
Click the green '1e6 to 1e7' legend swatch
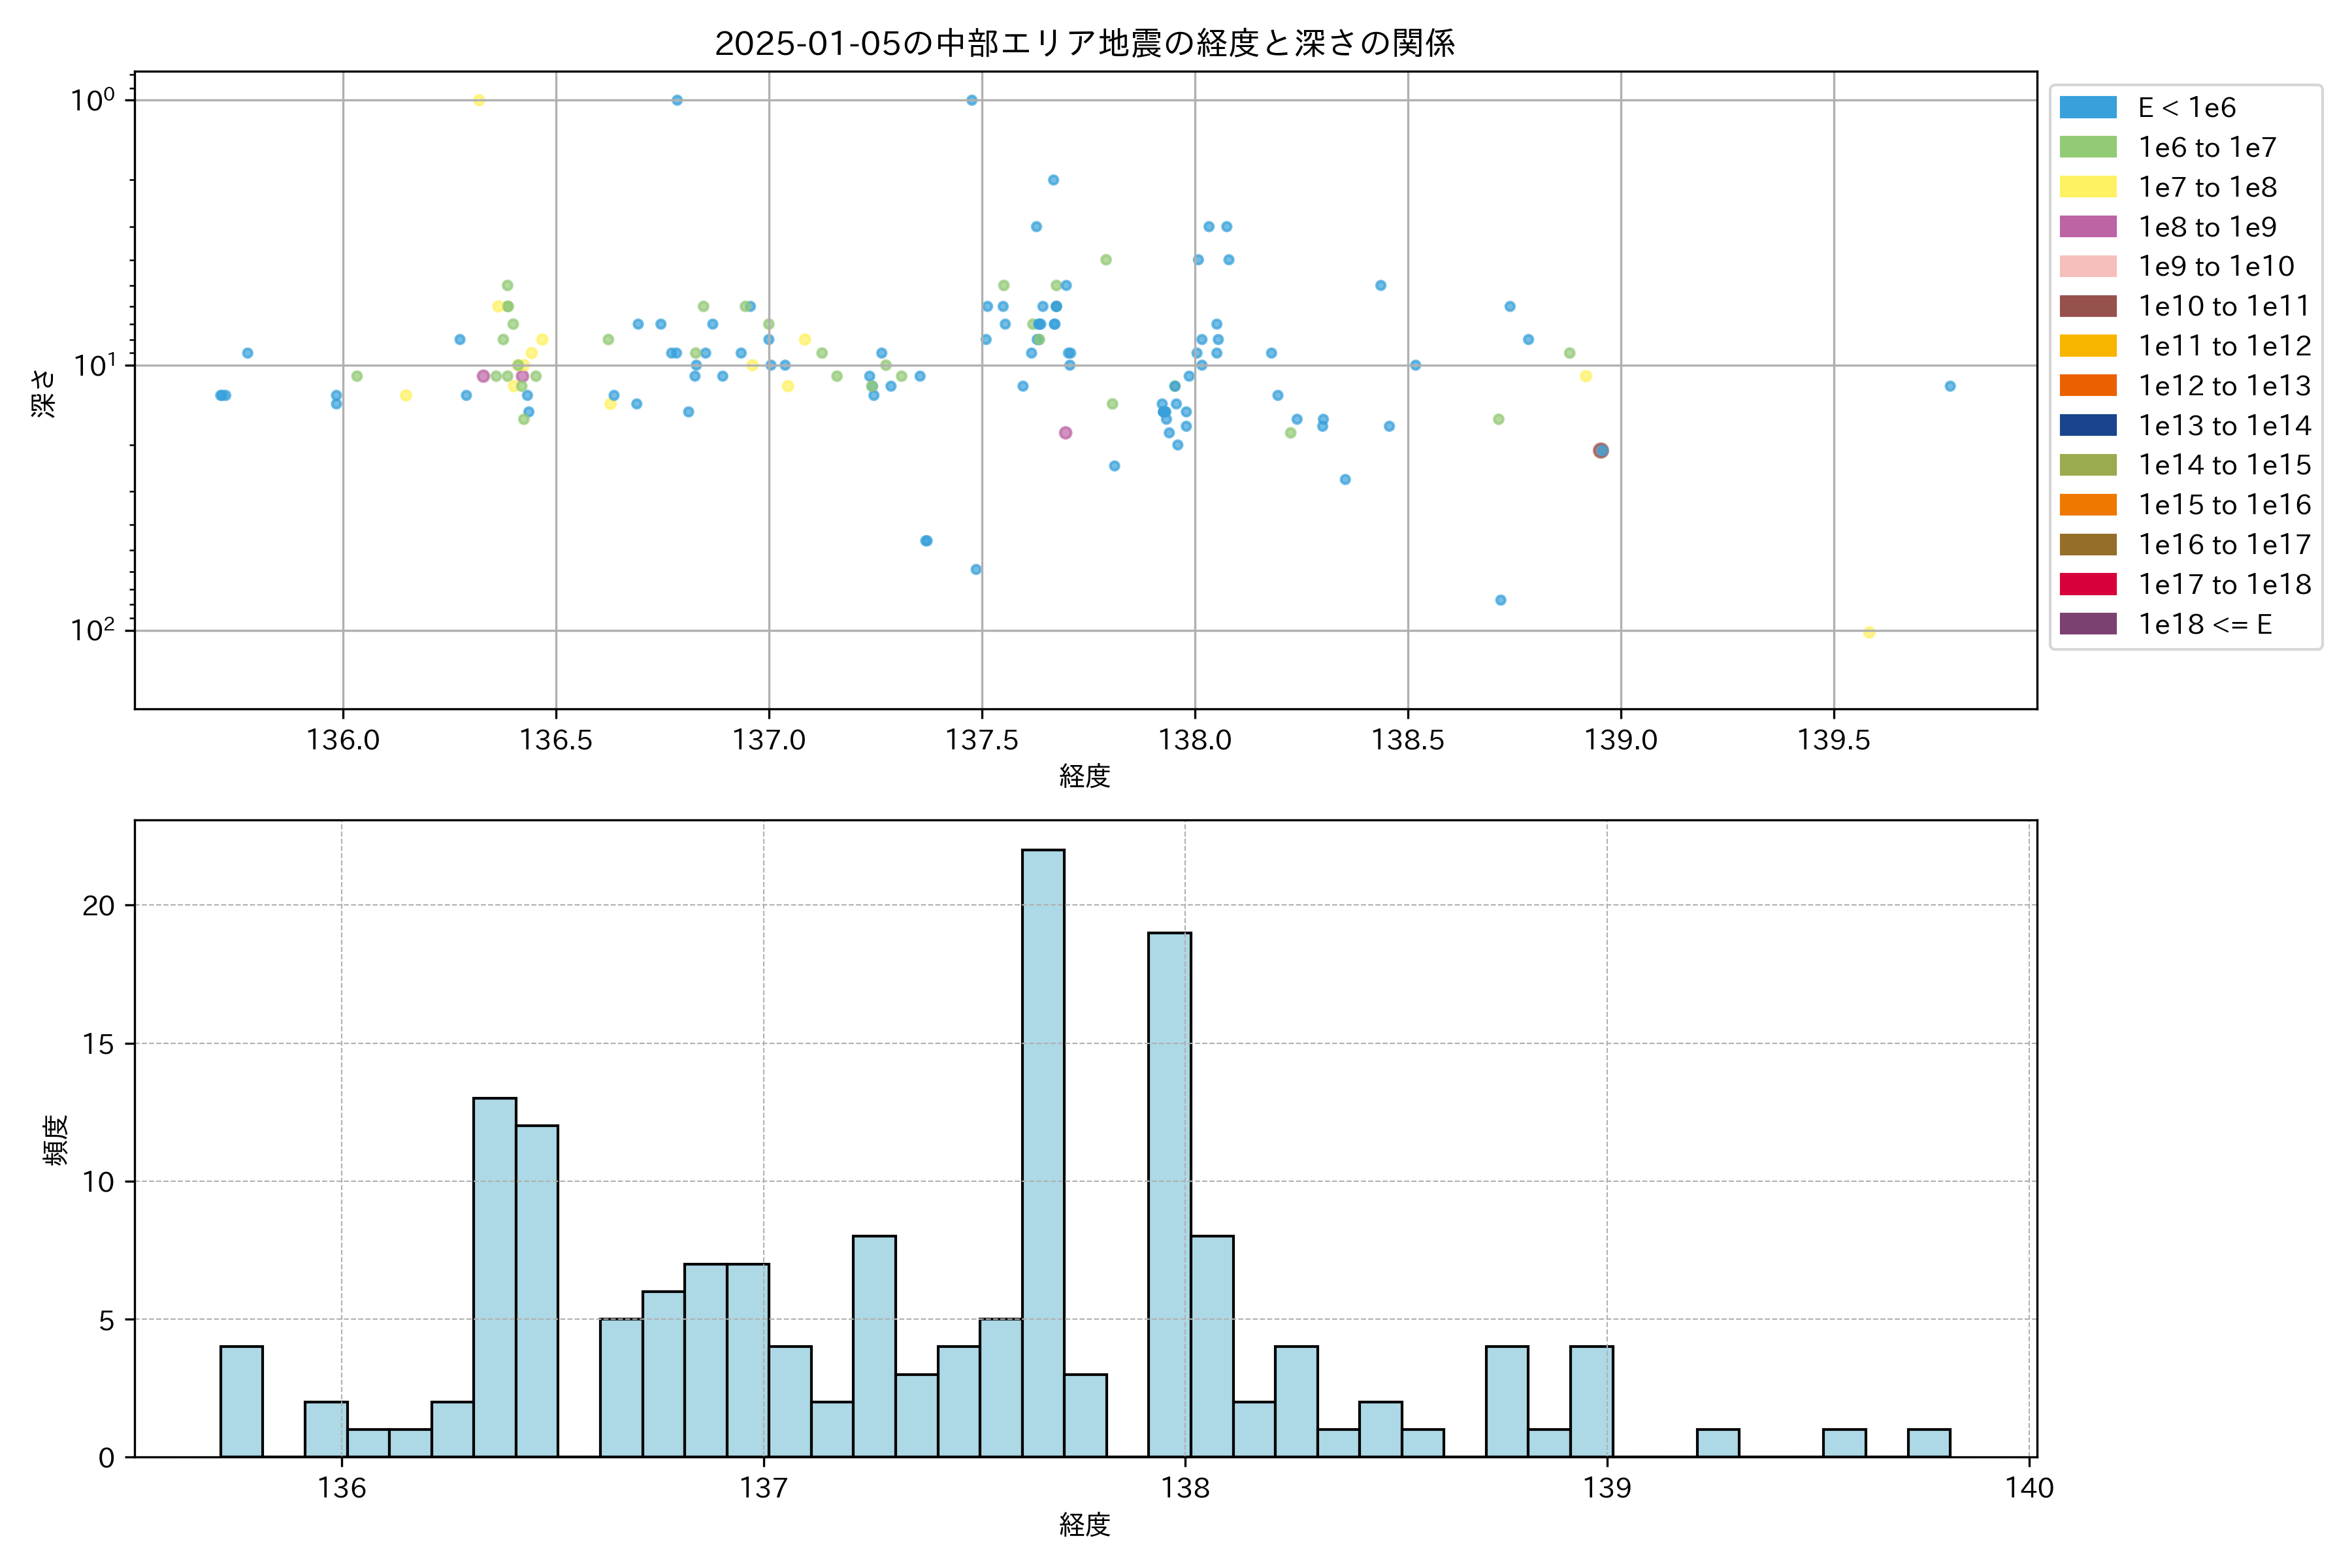[2088, 148]
